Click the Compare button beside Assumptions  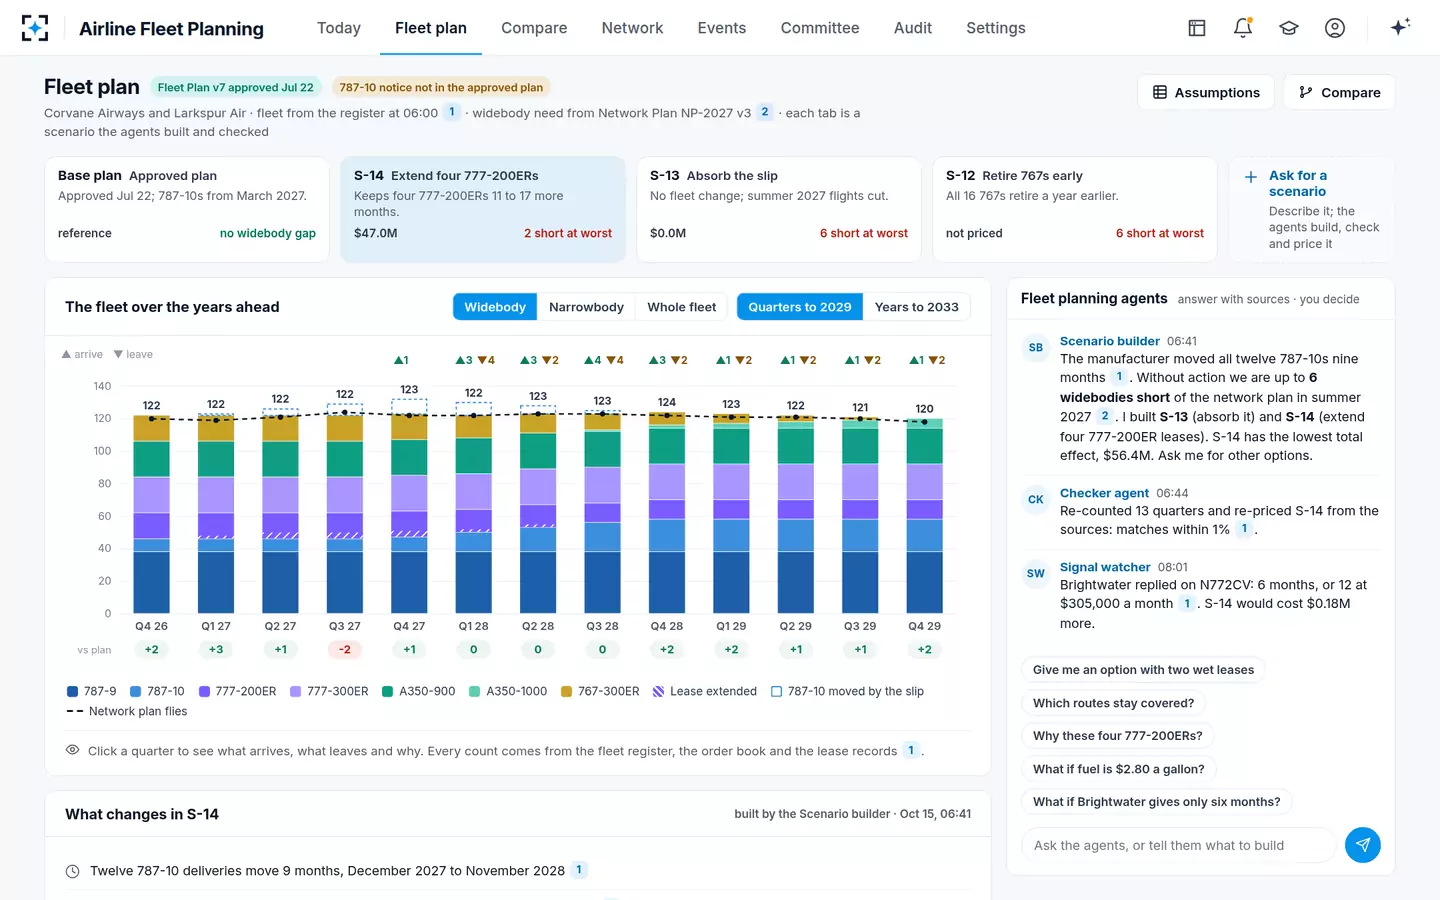[1339, 92]
